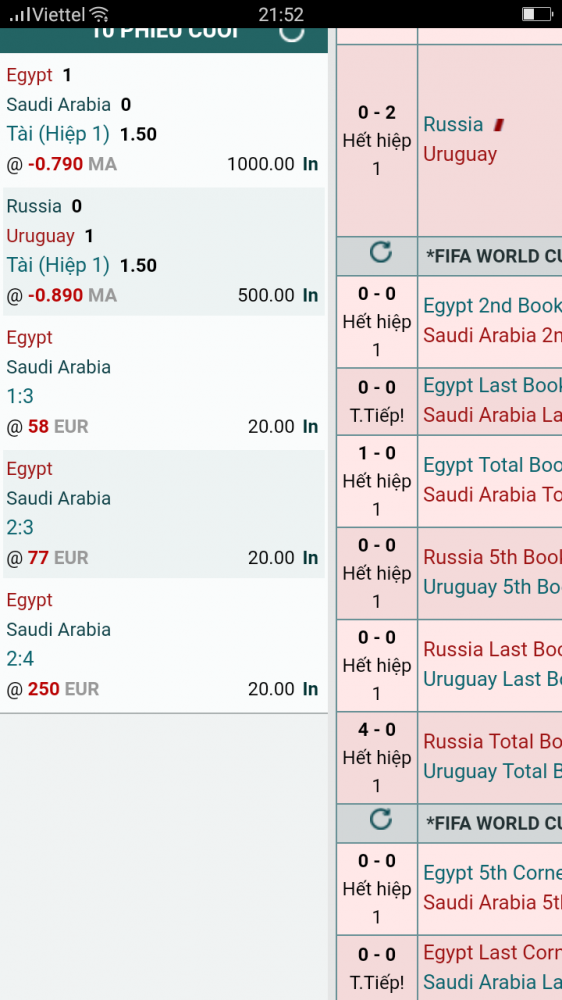Open the Egypt 2:4 bet at 250 EUR

tap(164, 645)
